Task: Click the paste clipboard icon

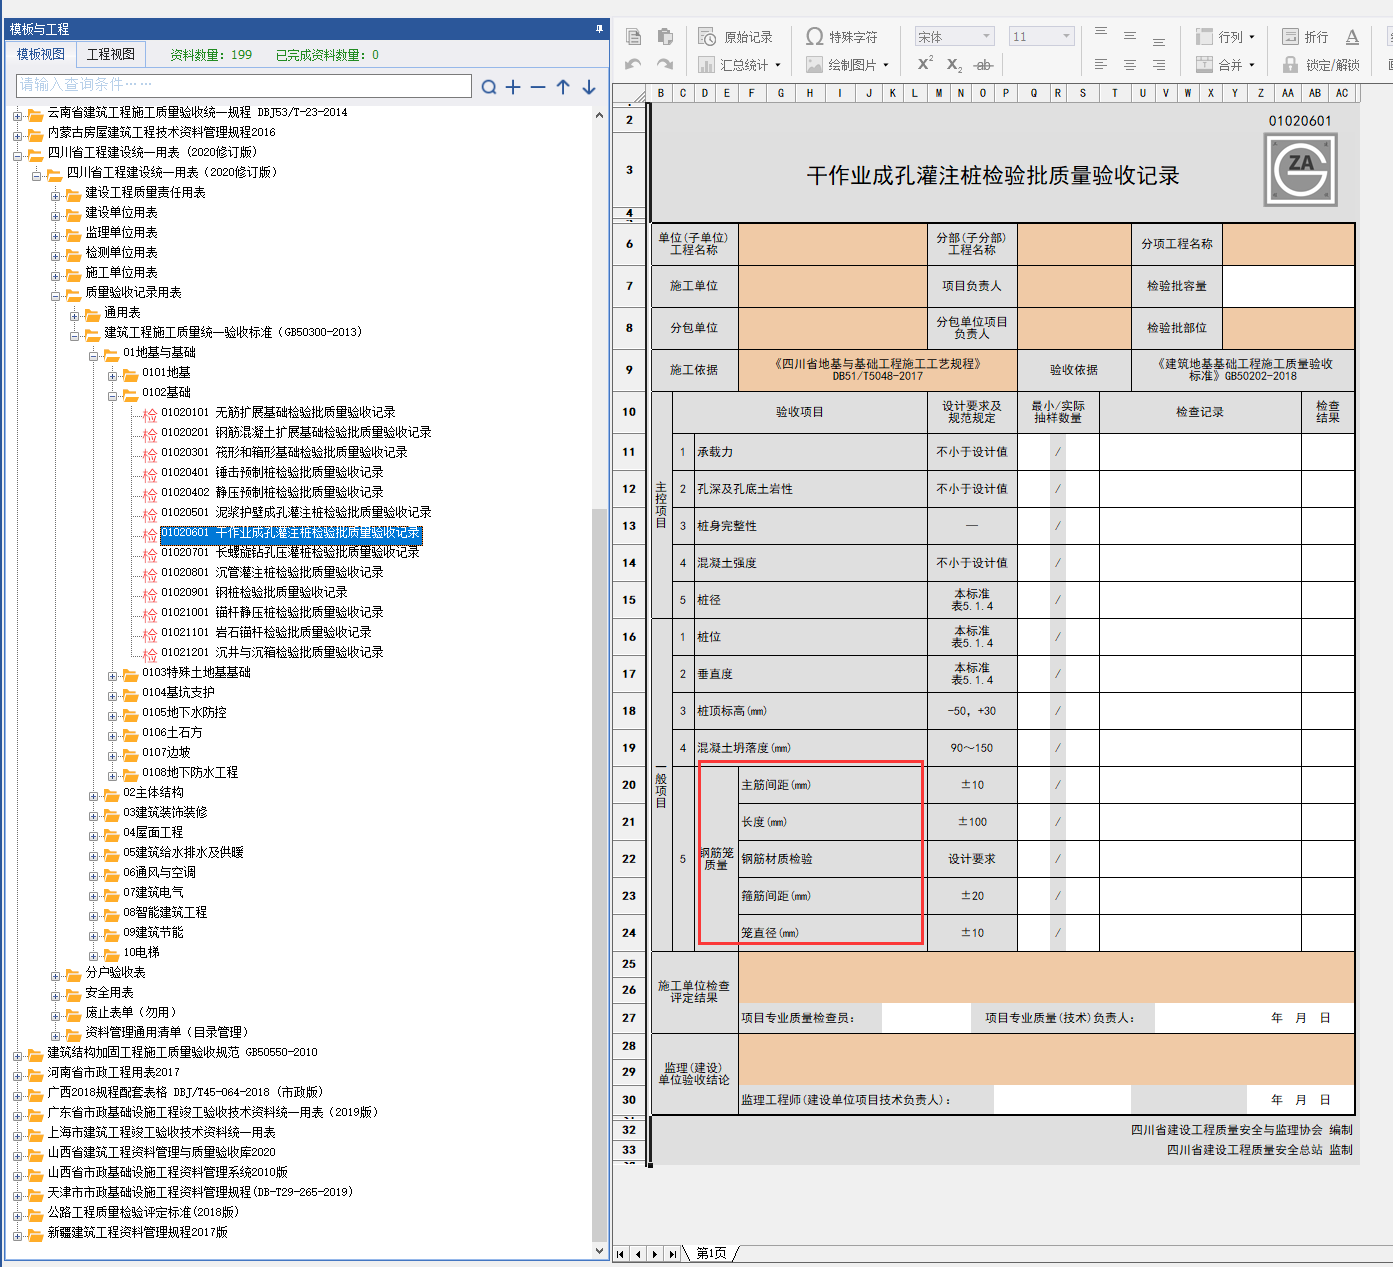Action: click(665, 37)
